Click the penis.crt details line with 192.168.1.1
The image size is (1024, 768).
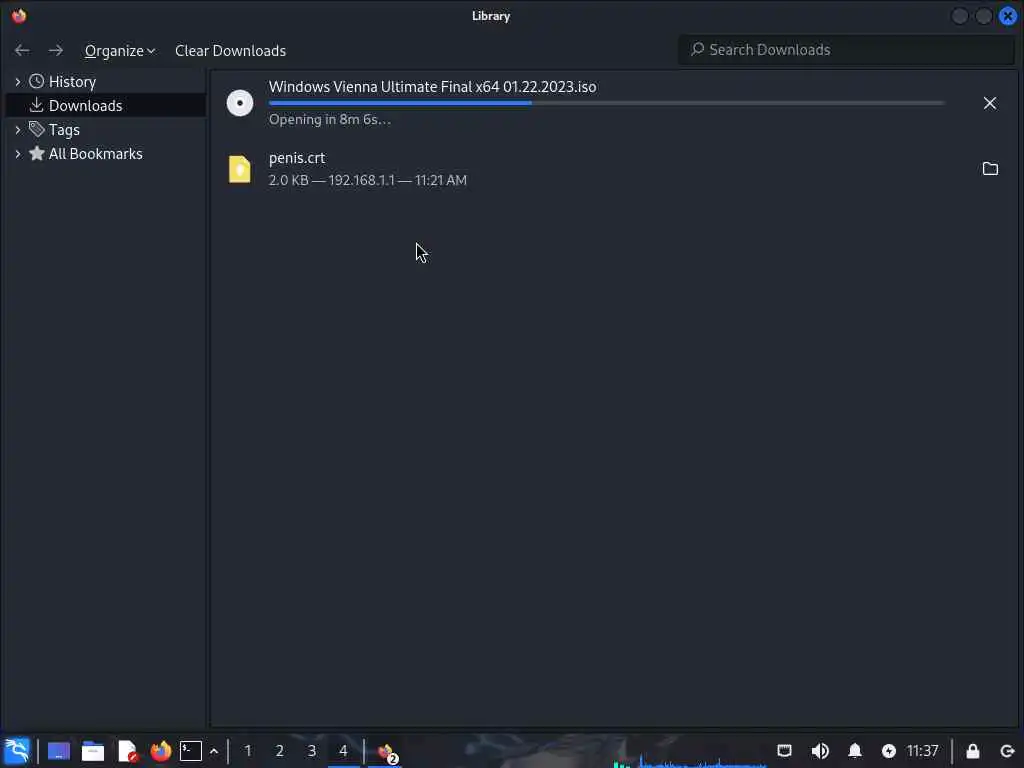point(368,180)
